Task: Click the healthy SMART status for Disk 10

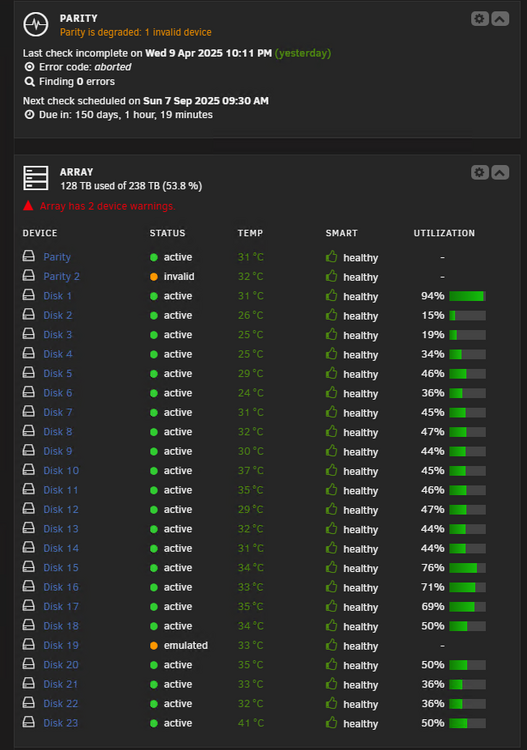Action: point(361,472)
